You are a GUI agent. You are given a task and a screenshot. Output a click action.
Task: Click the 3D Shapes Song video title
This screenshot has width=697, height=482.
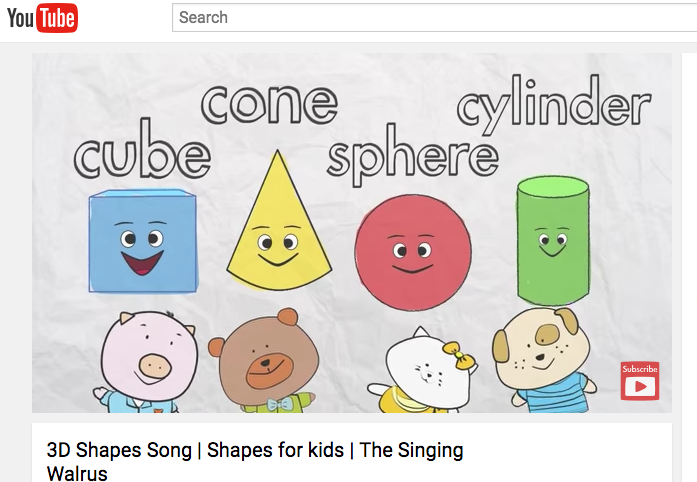click(255, 461)
